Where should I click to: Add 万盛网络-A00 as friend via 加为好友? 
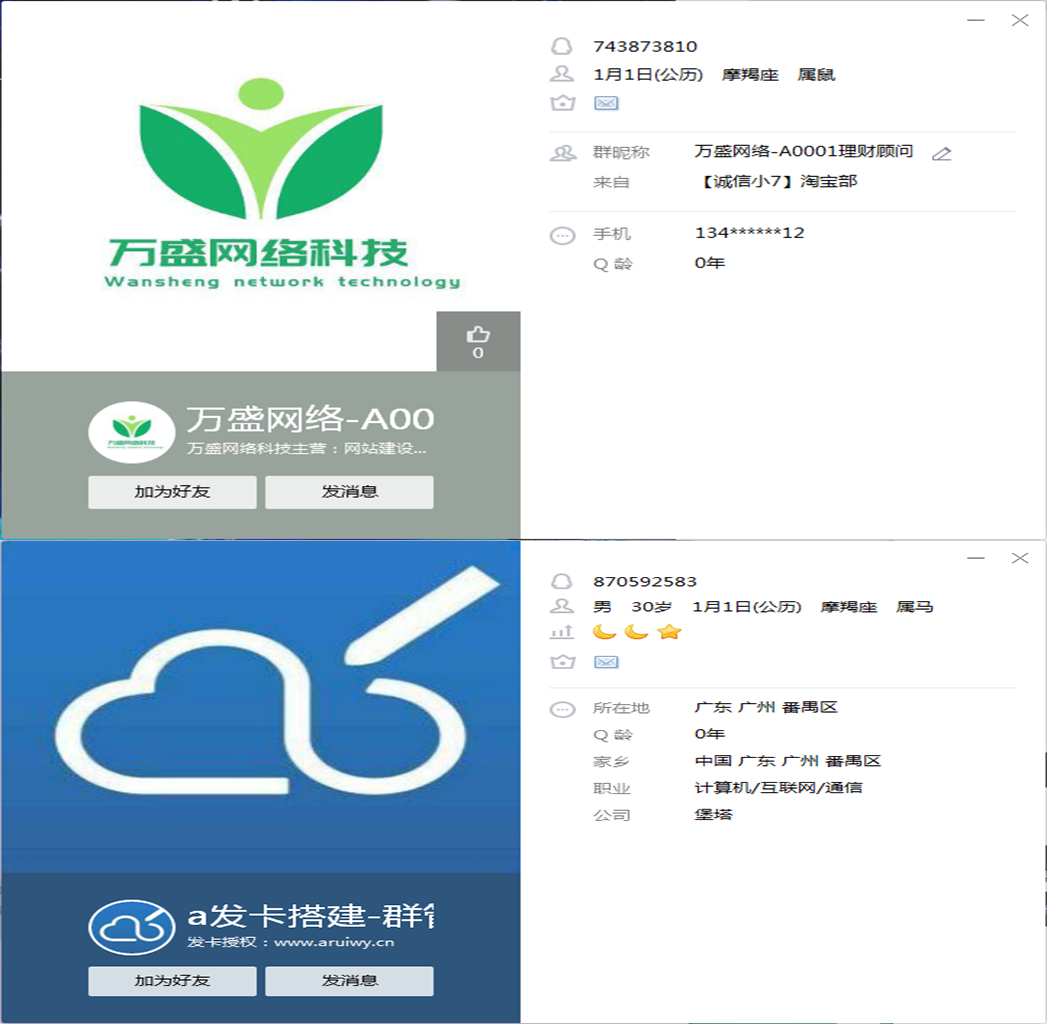(172, 492)
